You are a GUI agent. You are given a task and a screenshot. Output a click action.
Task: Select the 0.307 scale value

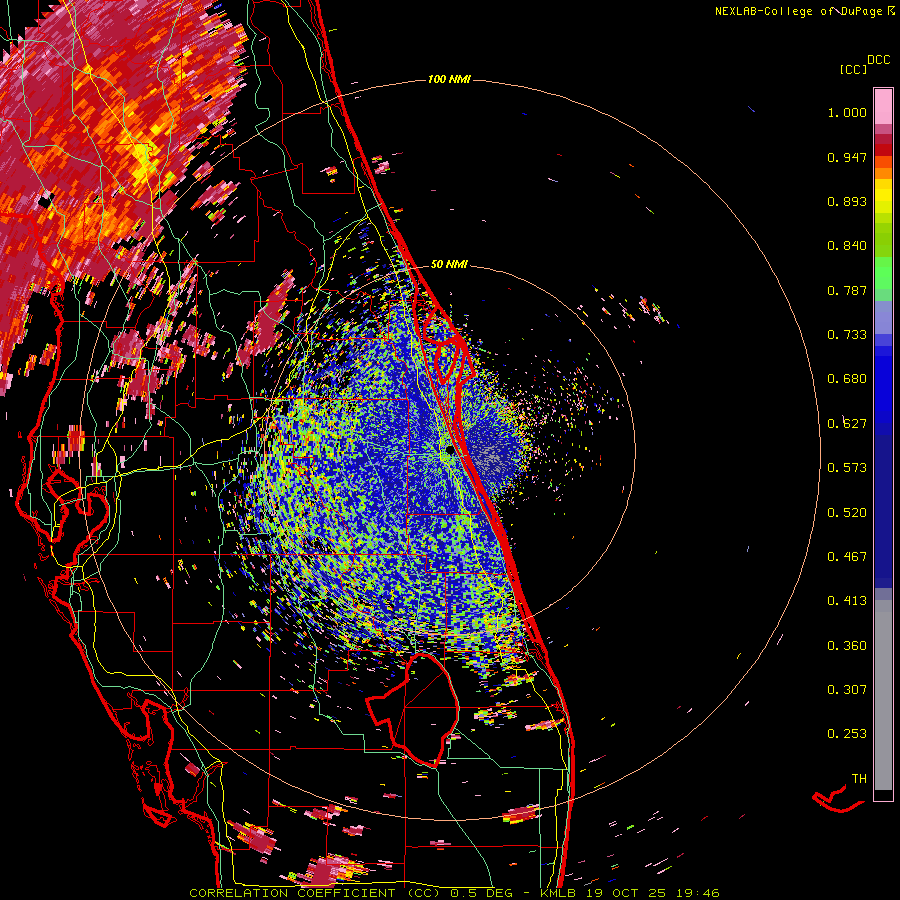847,690
